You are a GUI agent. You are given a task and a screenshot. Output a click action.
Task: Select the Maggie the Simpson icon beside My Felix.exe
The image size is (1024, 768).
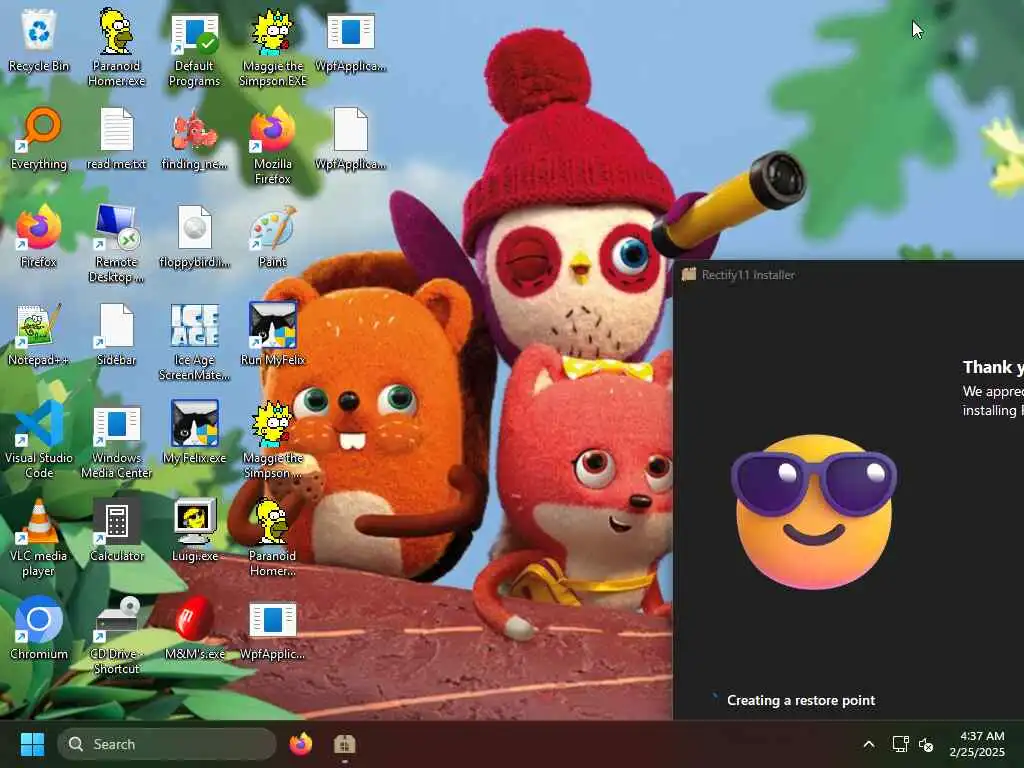[272, 440]
